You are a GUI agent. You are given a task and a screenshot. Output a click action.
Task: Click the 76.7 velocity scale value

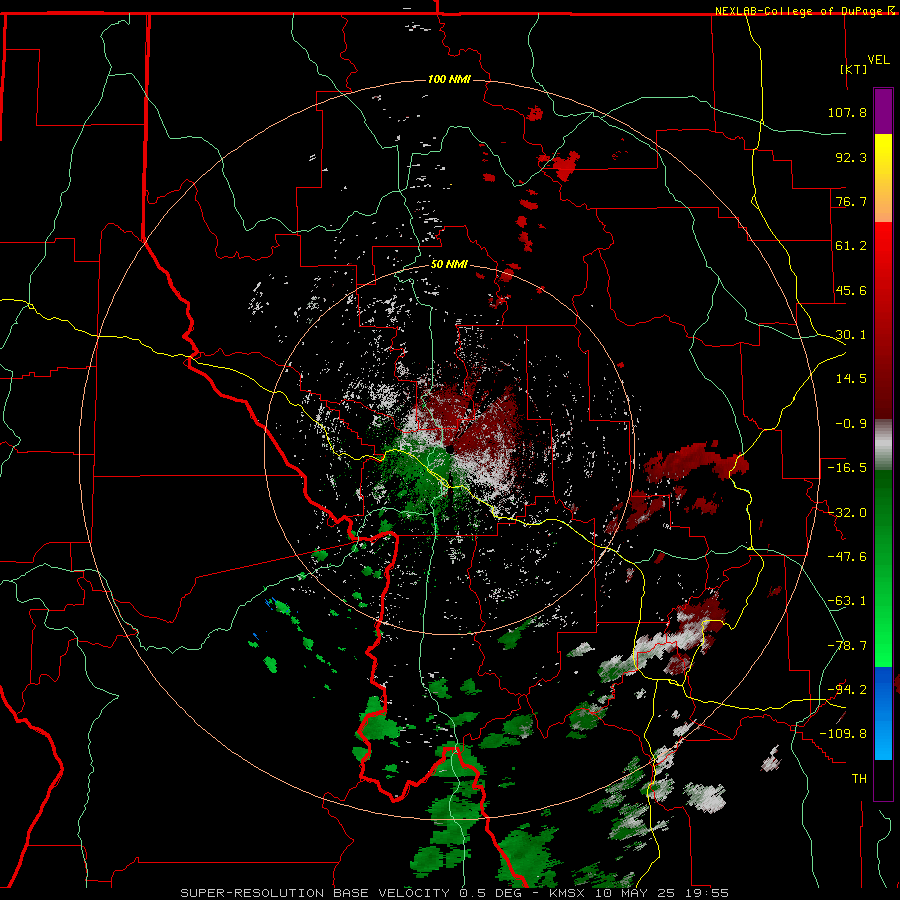point(851,201)
